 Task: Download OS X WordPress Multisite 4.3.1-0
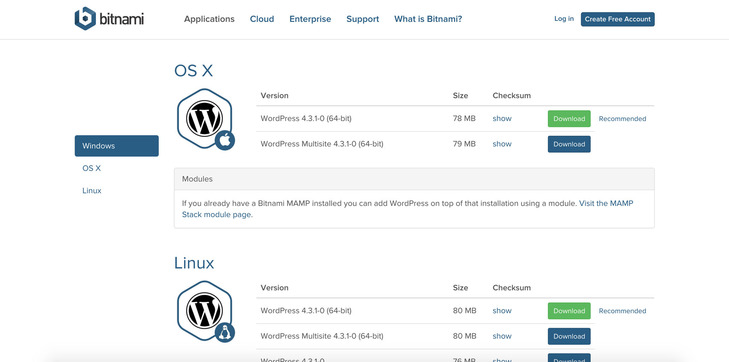pos(569,144)
